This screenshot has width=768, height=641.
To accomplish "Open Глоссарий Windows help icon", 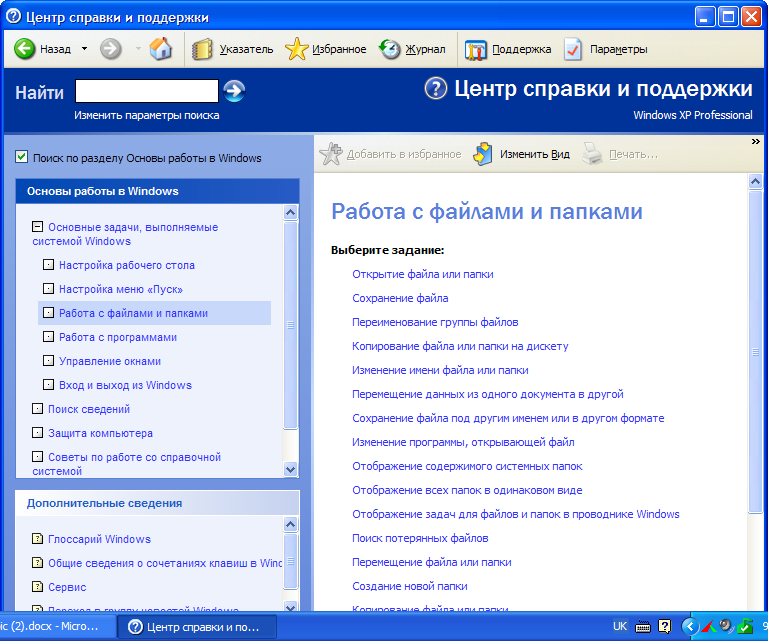I will [x=37, y=539].
